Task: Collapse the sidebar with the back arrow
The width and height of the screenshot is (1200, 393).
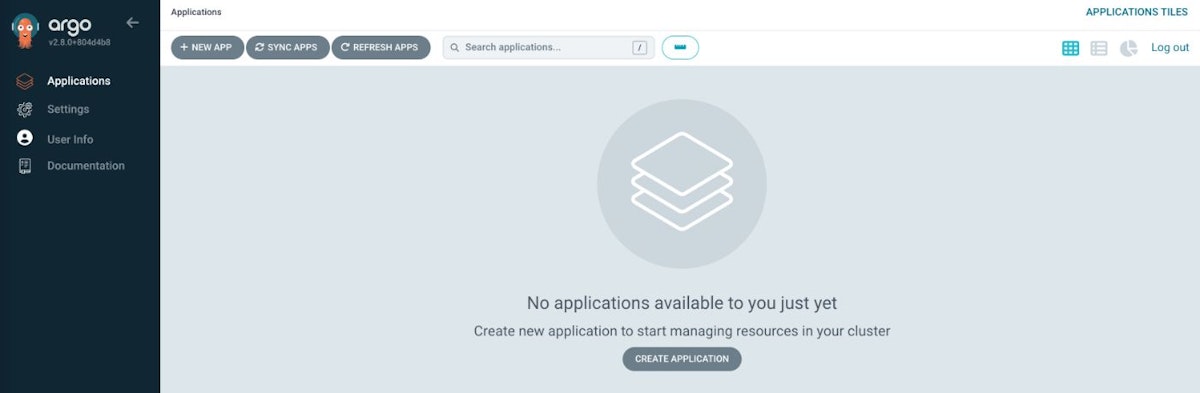Action: coord(132,22)
